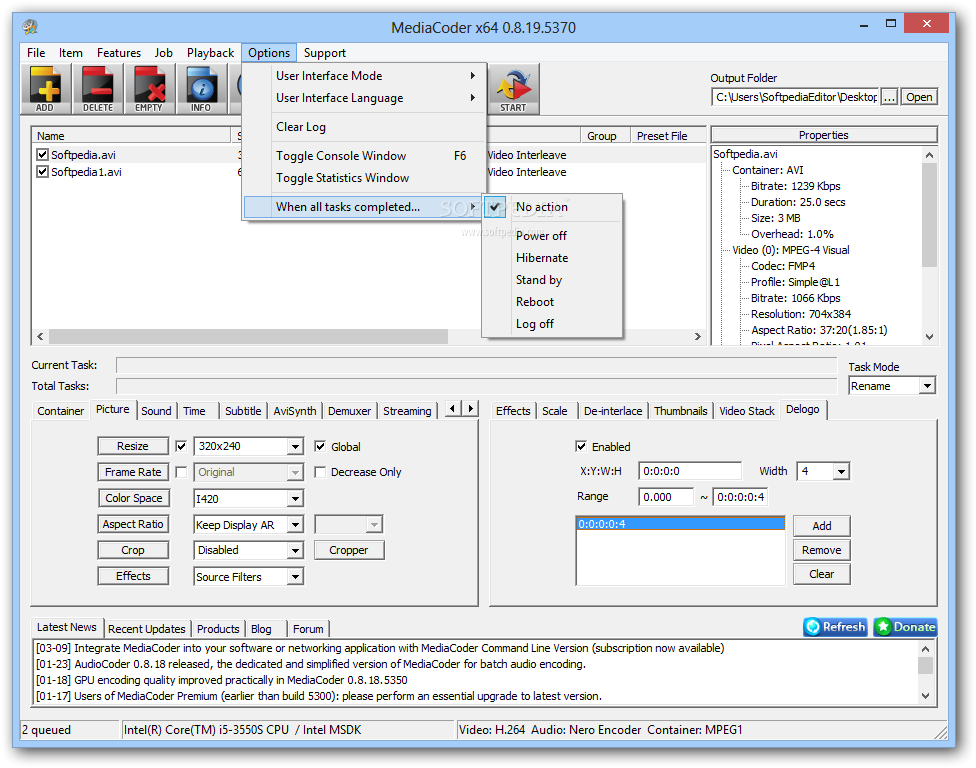976x768 pixels.
Task: Browse output folder with the ... button
Action: 889,97
